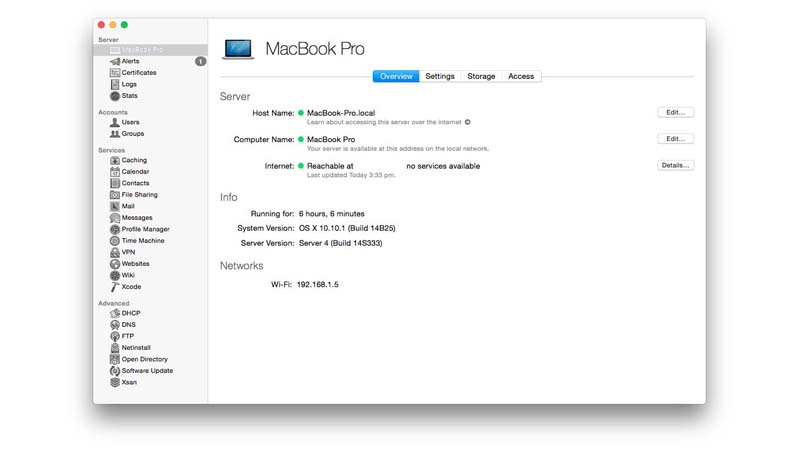The width and height of the screenshot is (800, 450).
Task: Select the Caching service icon
Action: pos(115,160)
